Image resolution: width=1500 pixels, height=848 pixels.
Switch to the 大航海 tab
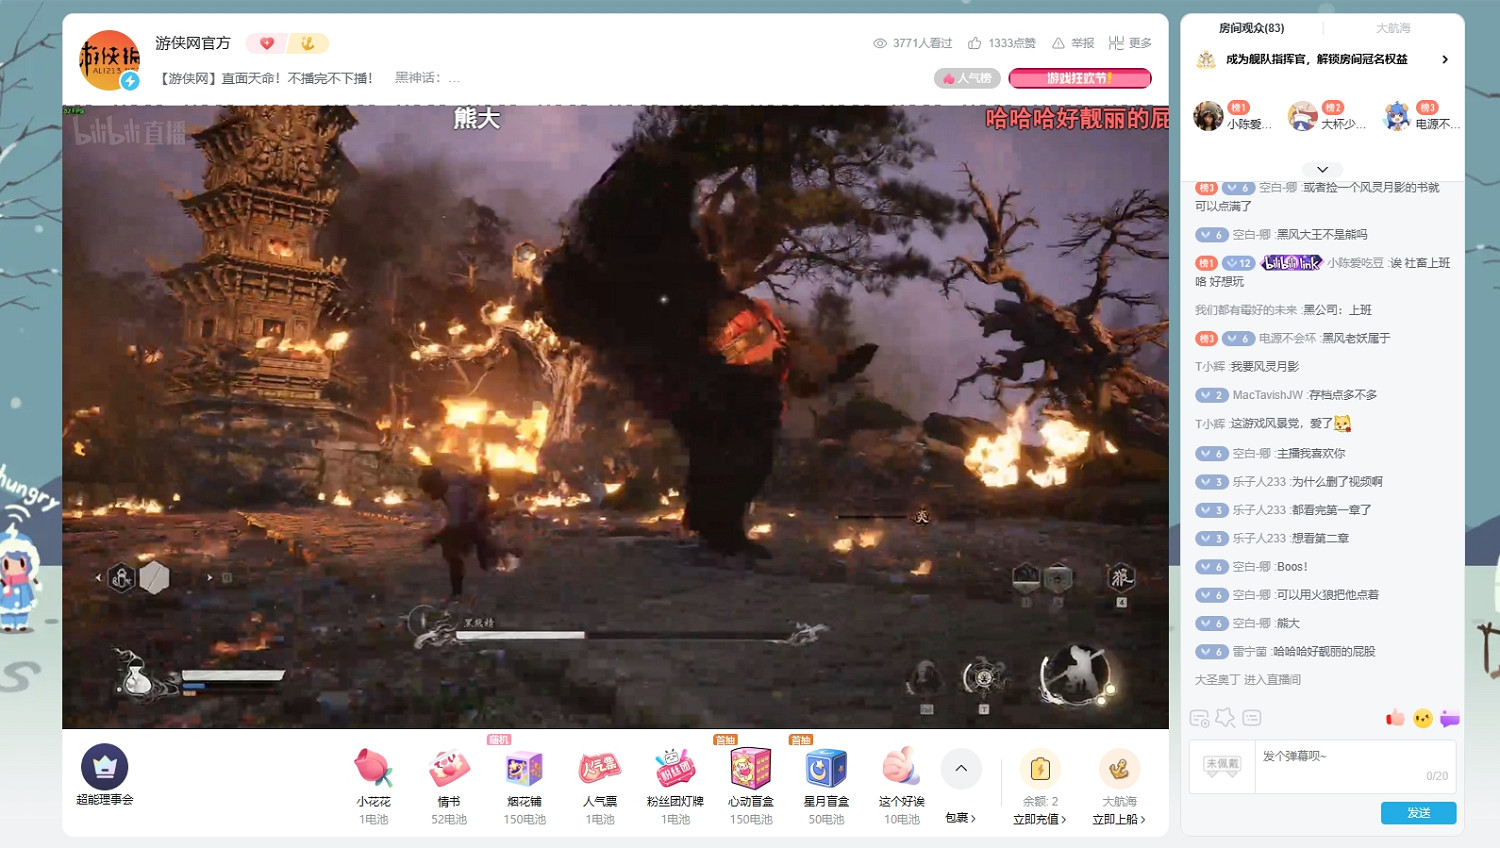point(1392,28)
